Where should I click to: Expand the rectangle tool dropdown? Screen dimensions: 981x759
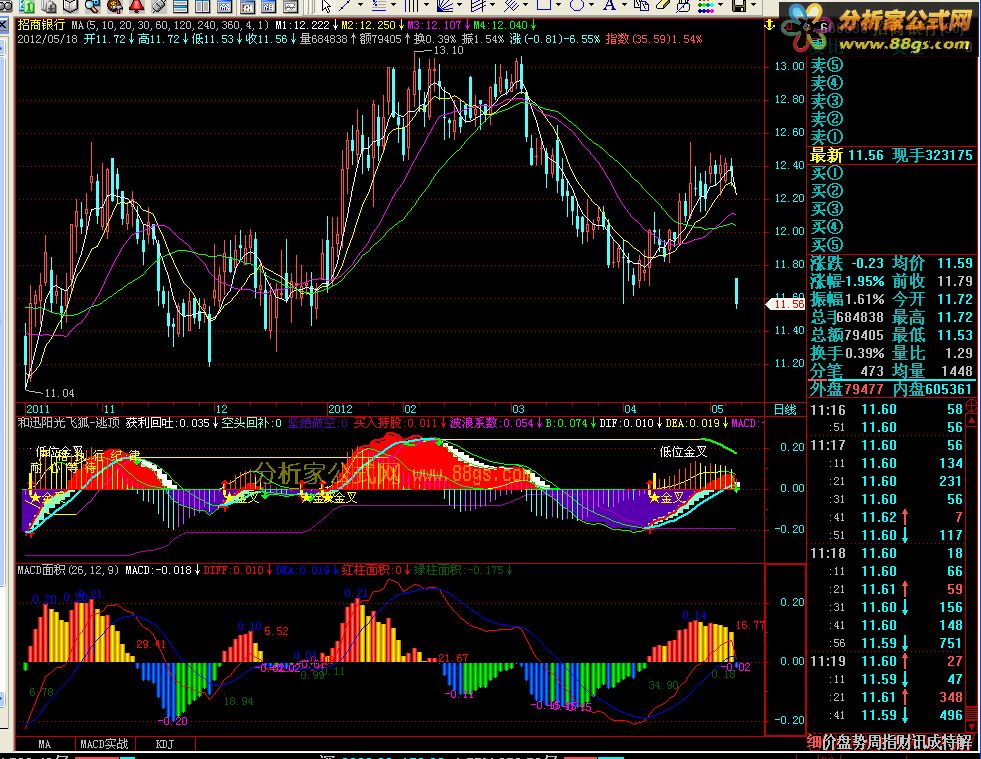[558, 5]
